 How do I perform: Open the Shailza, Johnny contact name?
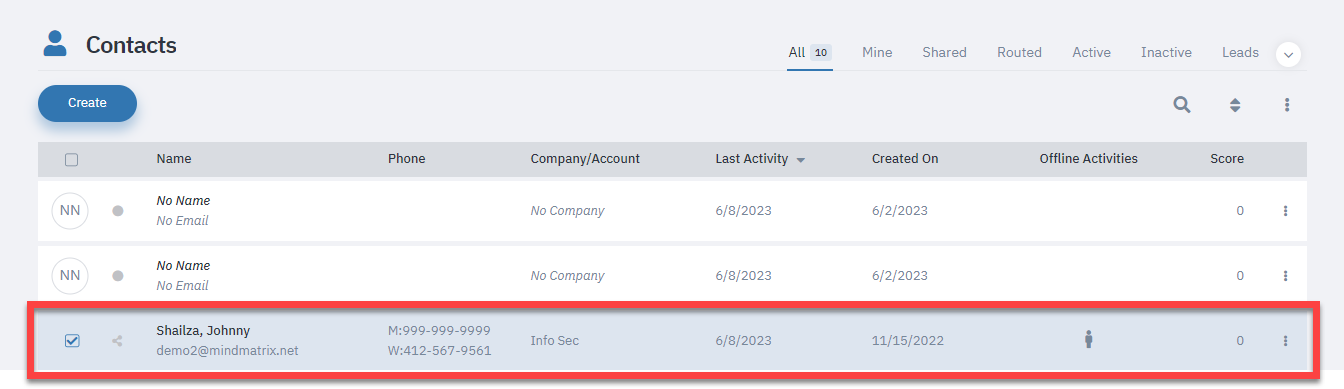pyautogui.click(x=203, y=330)
